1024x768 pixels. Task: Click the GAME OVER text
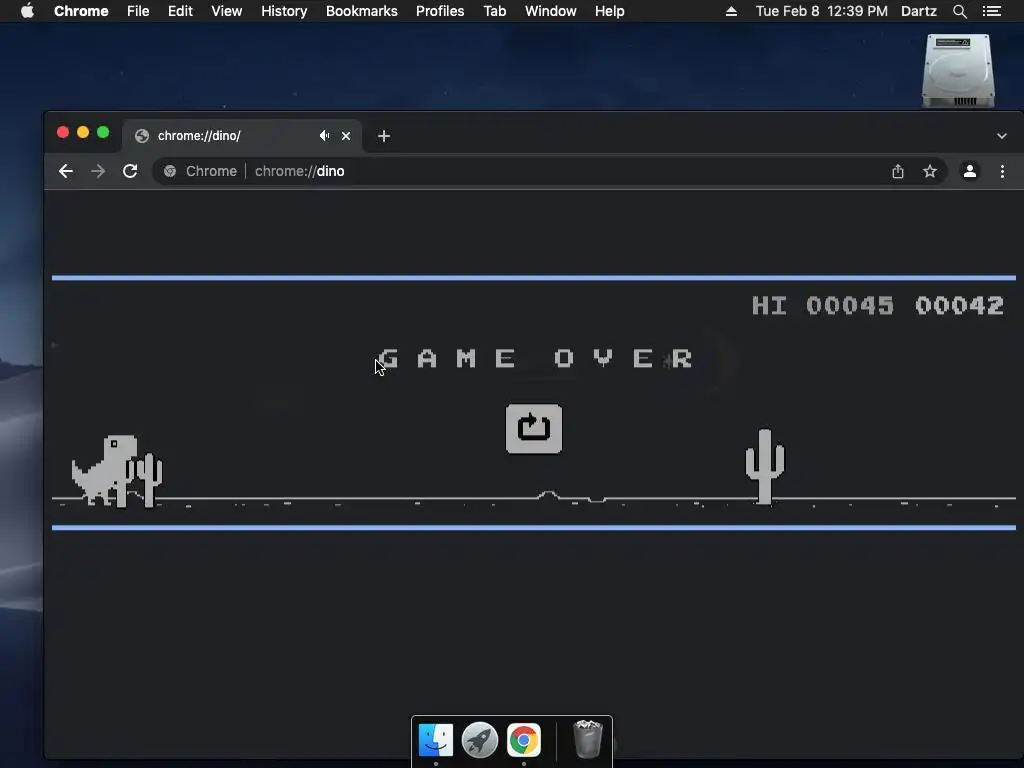(535, 358)
